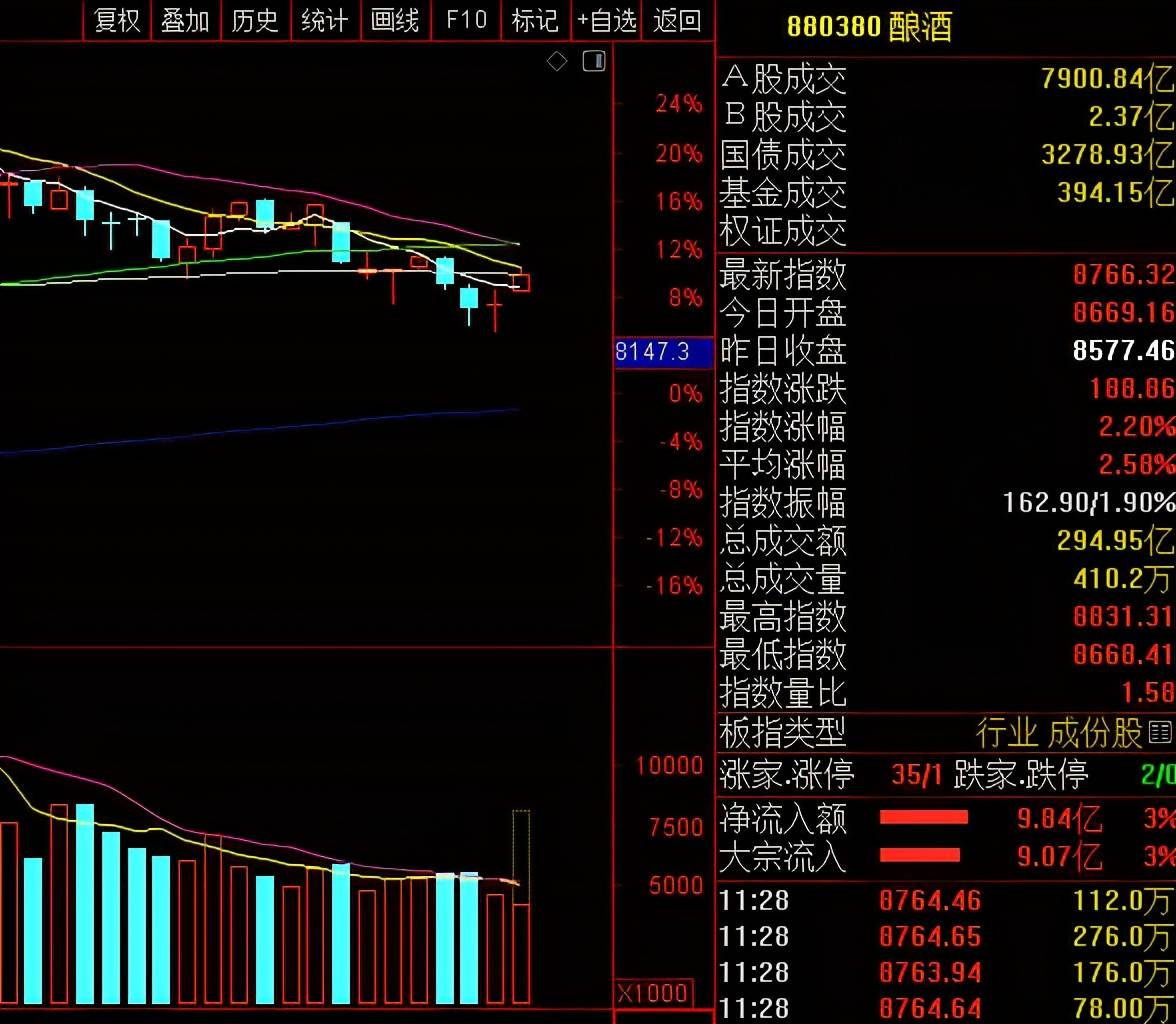
Task: Click the 880380 酿酒 index title
Action: (868, 27)
